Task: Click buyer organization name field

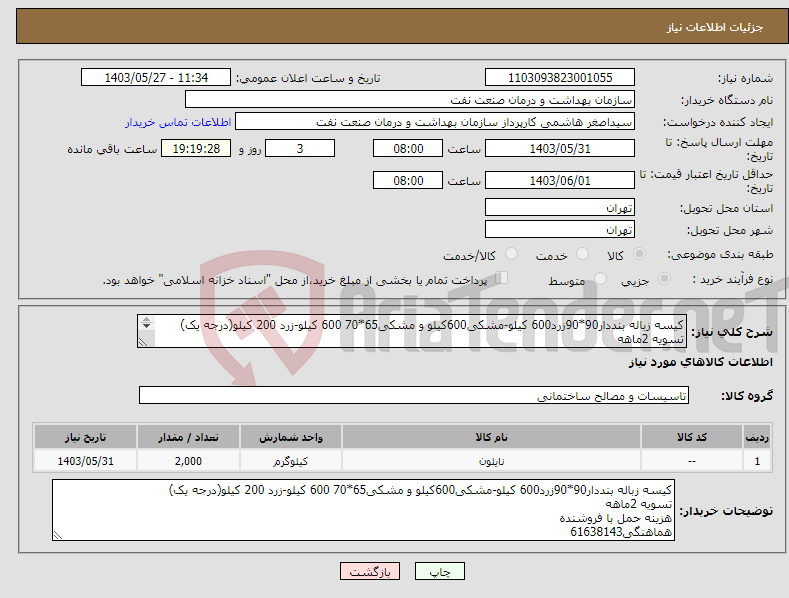Action: point(410,100)
